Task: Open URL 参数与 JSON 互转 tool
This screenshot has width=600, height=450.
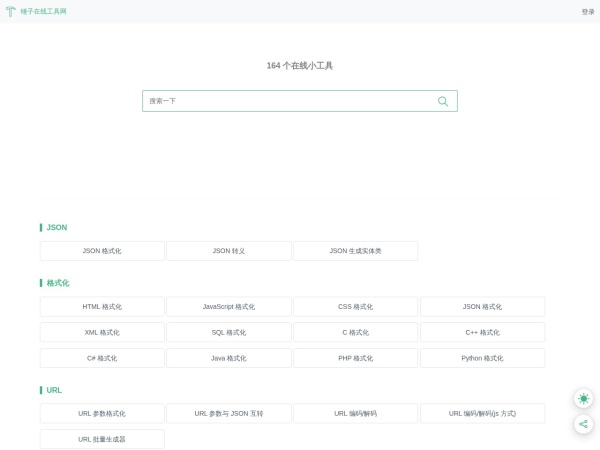Action: point(229,413)
